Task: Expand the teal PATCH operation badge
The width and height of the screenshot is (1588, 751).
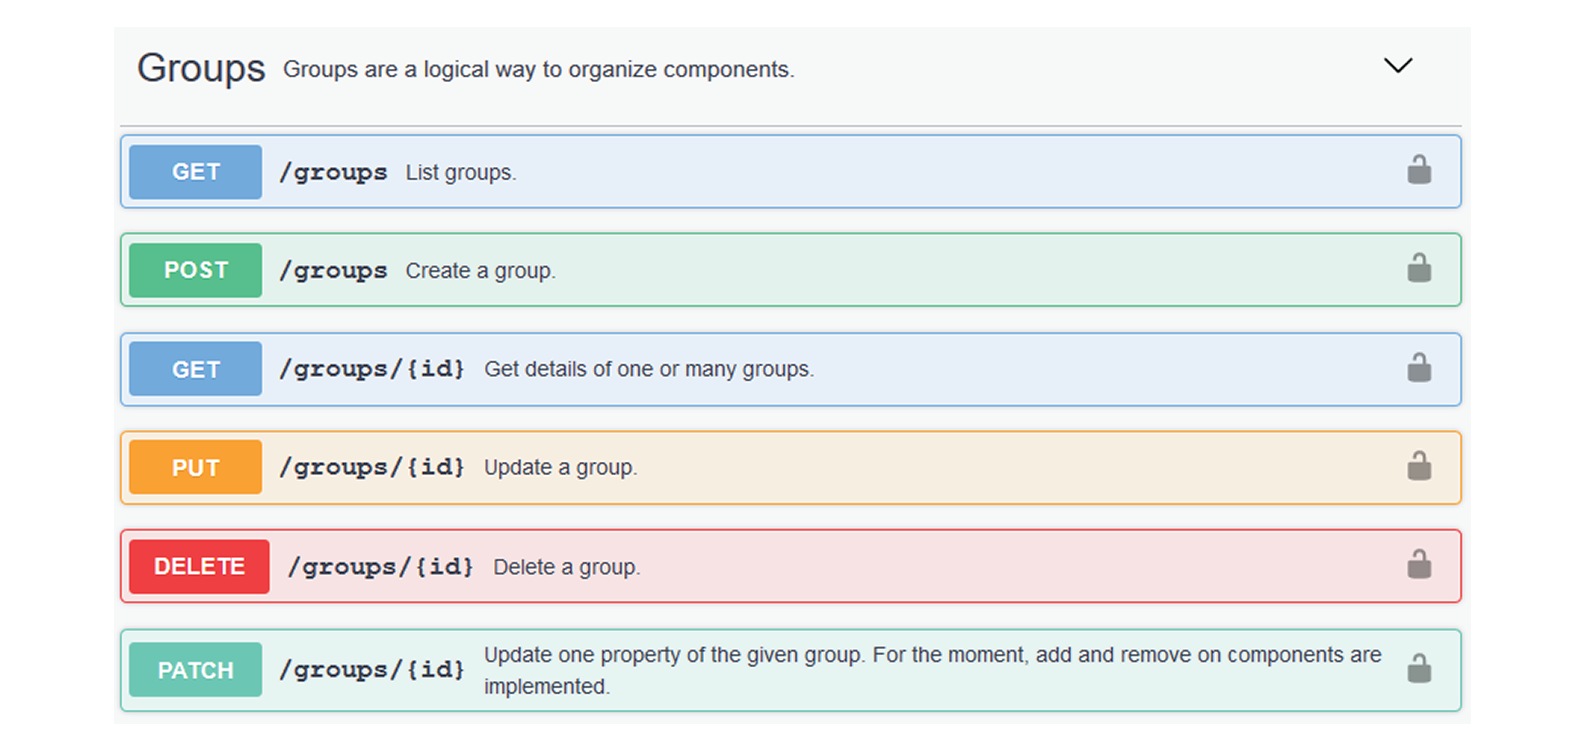Action: pos(195,670)
